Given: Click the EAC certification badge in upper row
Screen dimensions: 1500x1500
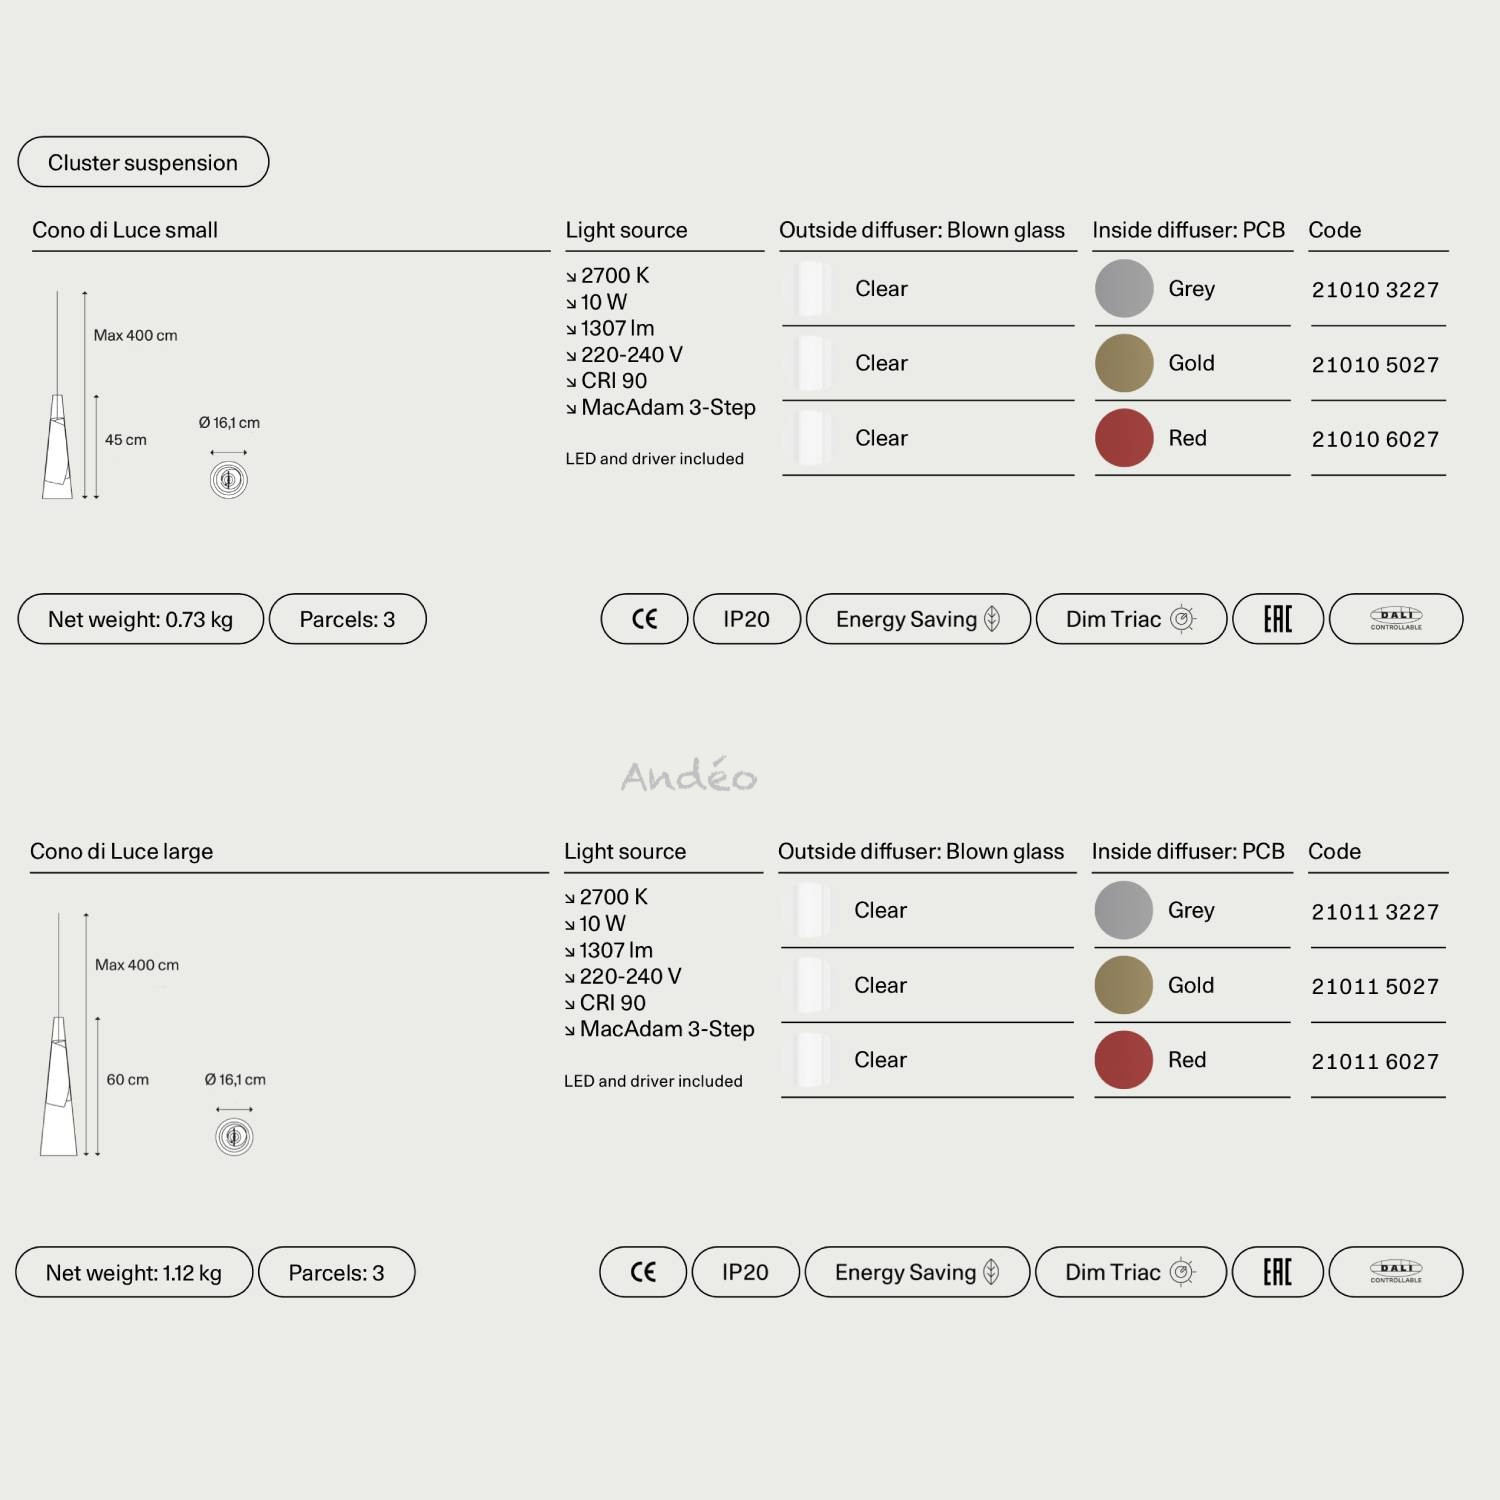Looking at the screenshot, I should (1278, 619).
